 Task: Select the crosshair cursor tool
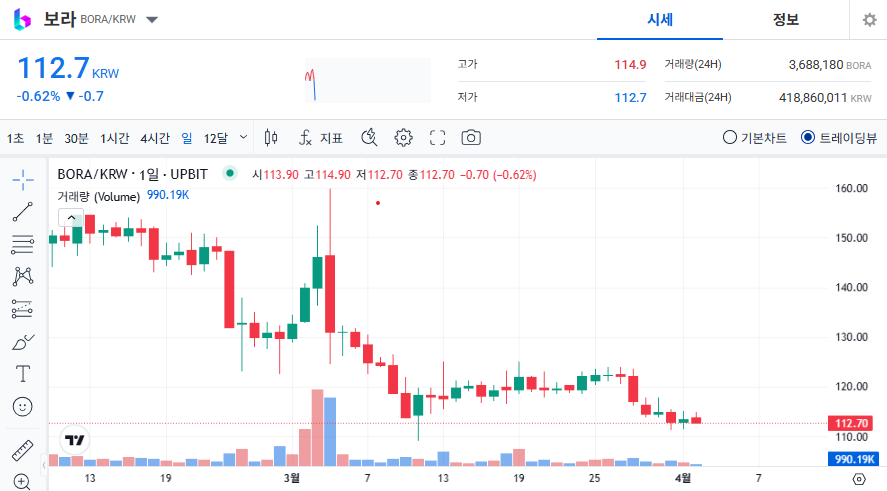point(23,180)
